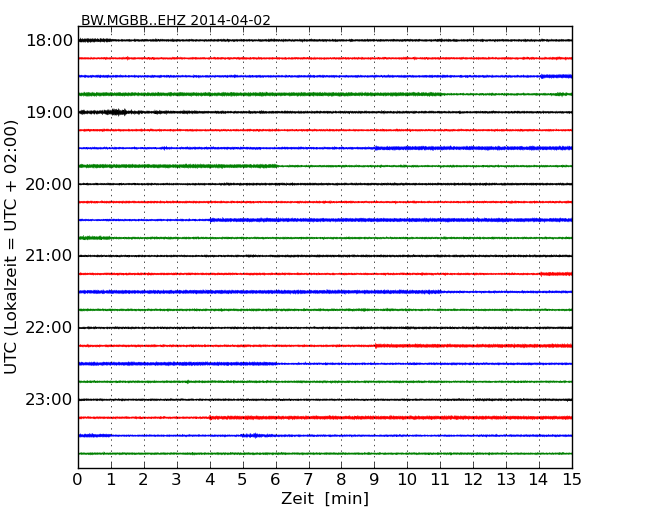The height and width of the screenshot is (520, 650).
Task: Click the plot title BW.MGBB..EHZ 2014-04-02
Action: [175, 20]
